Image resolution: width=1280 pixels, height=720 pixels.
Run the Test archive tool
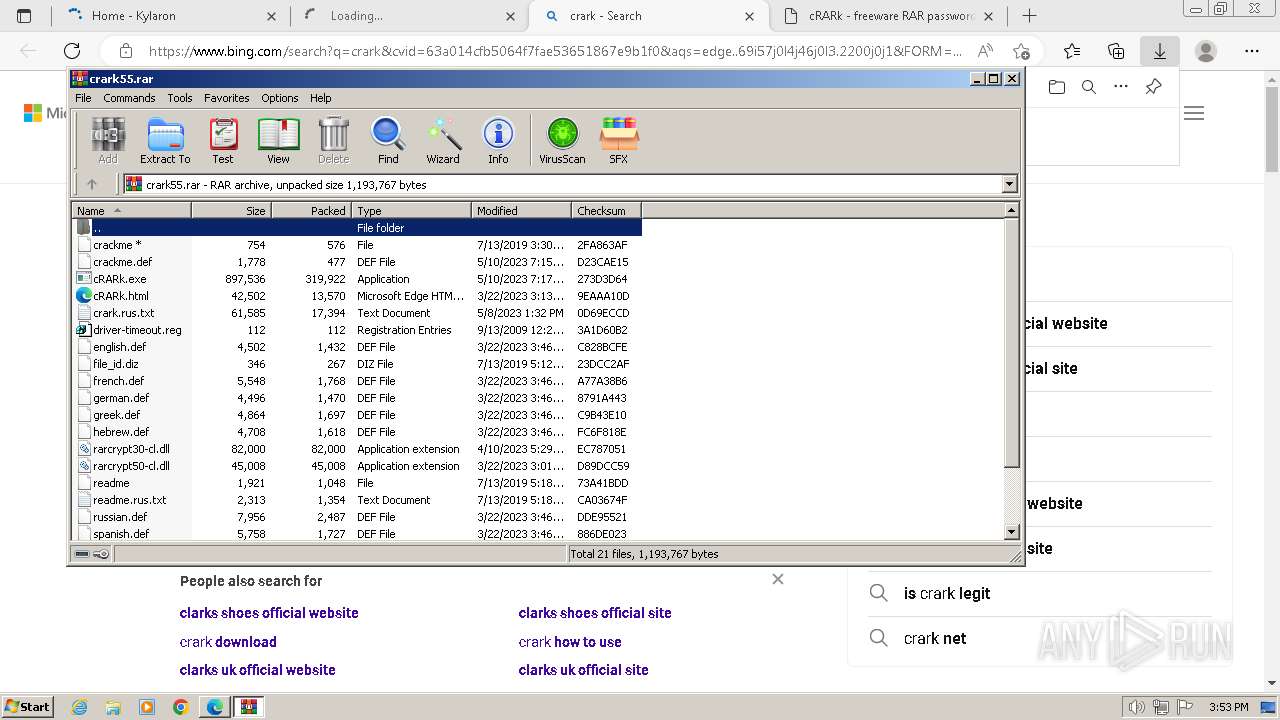223,140
